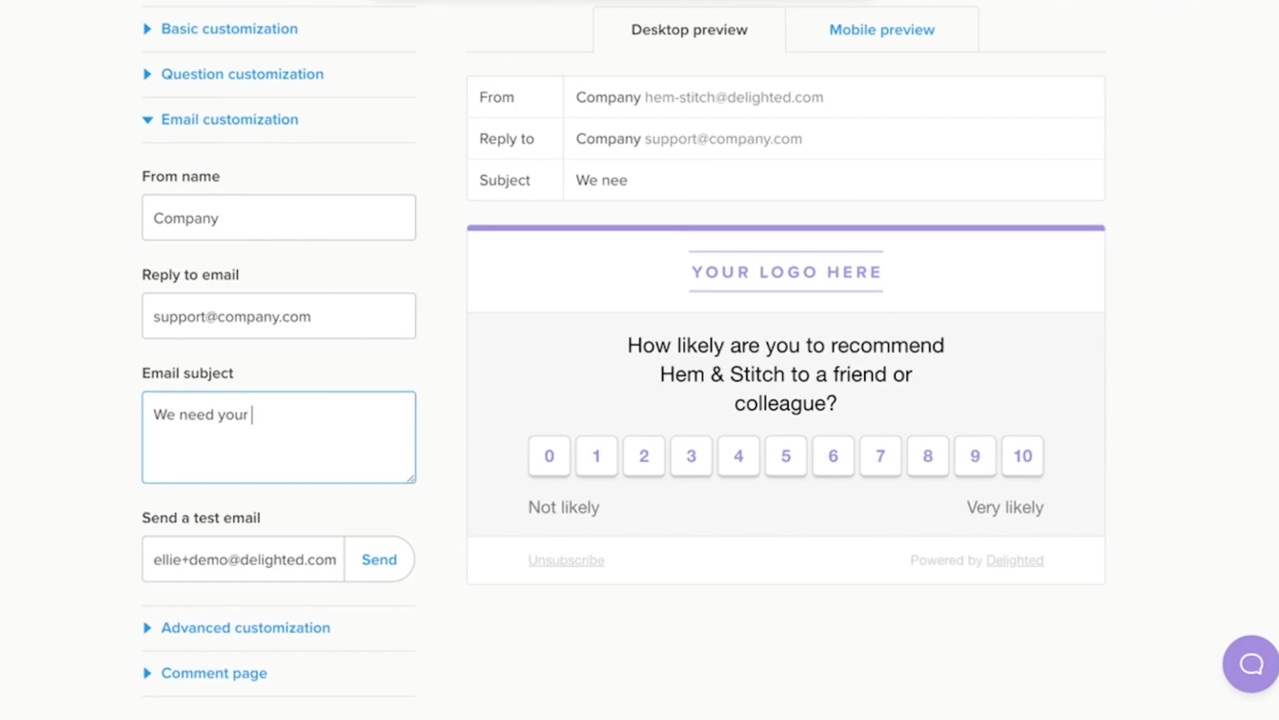Click the survey question text in the preview
Screen dimensions: 1279x720
pos(785,374)
